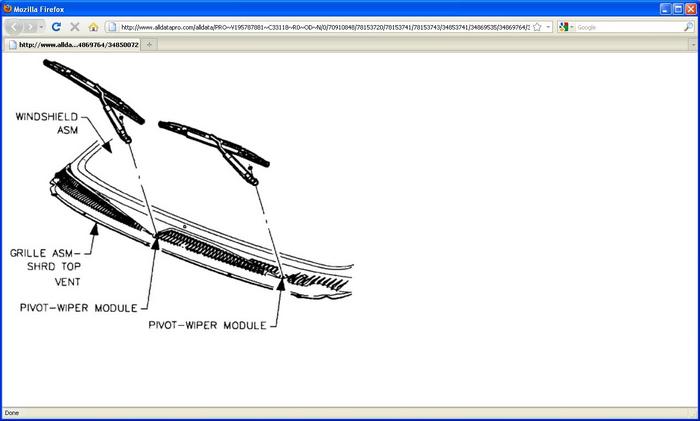Click the 'GRILLE ASM- SHRD TOP VENT' label
Viewport: 700px width, 421px height.
click(x=45, y=267)
